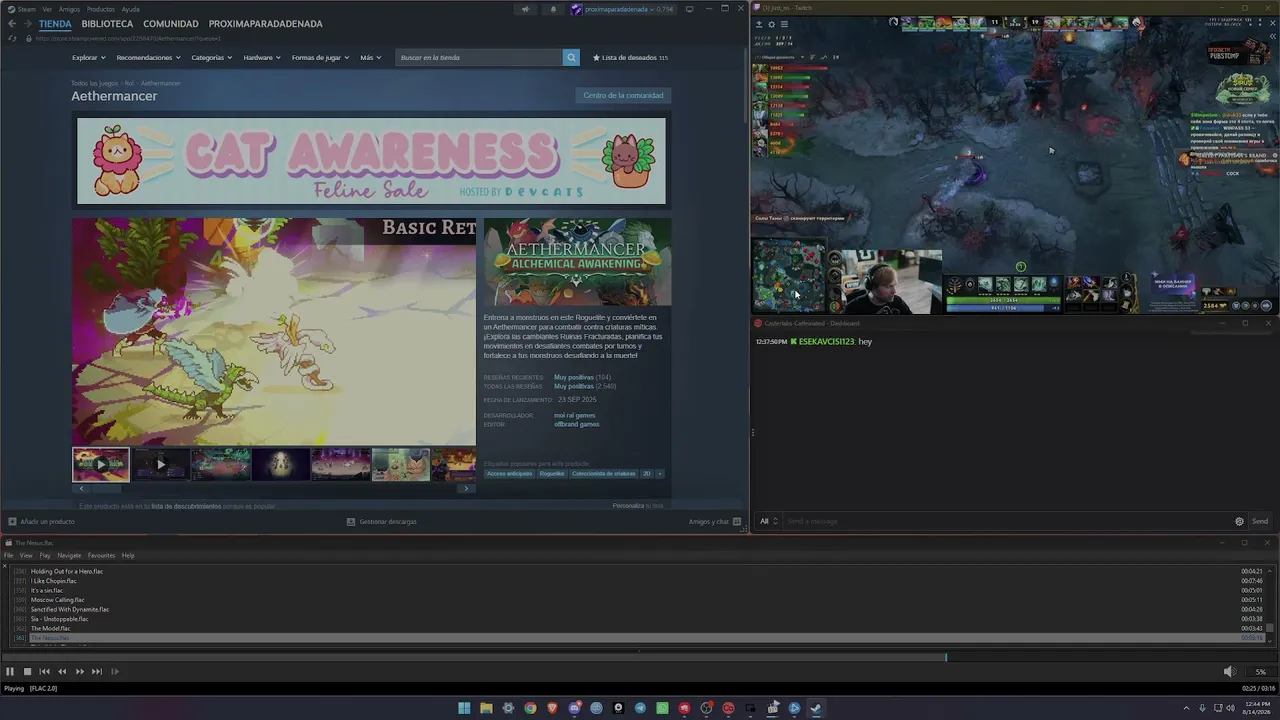Click the chat message input box
The width and height of the screenshot is (1280, 720).
coord(1005,521)
